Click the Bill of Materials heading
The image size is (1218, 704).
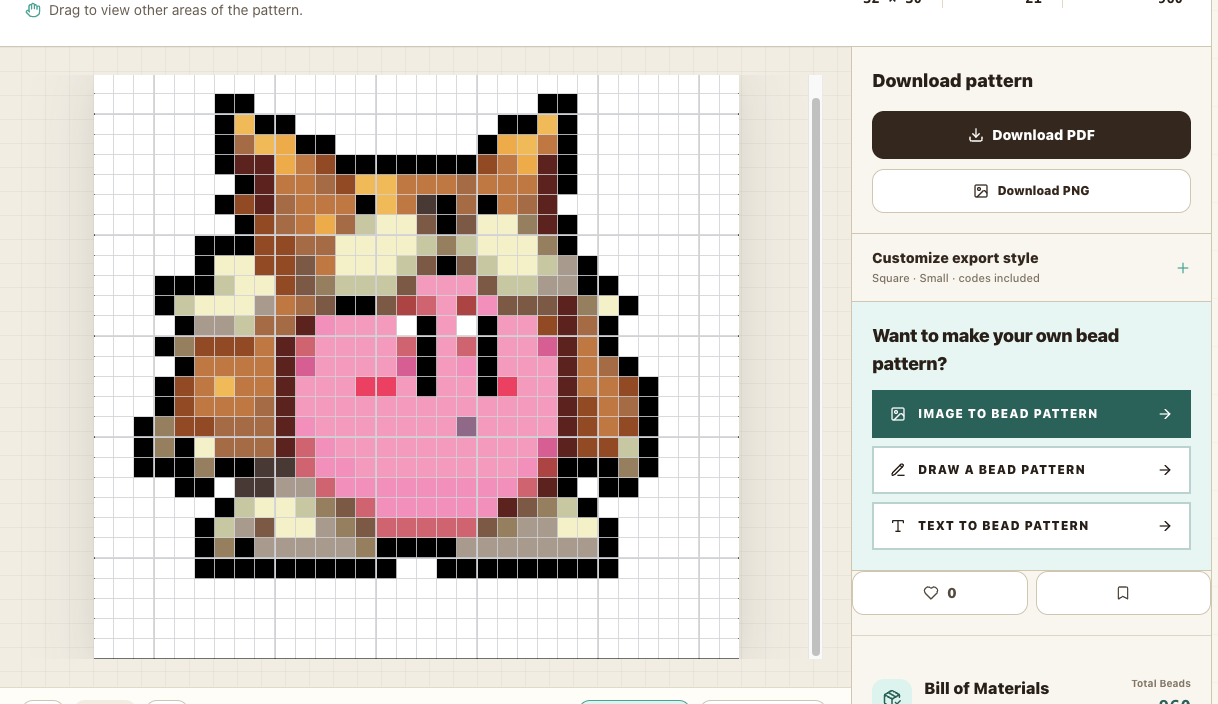coord(986,688)
